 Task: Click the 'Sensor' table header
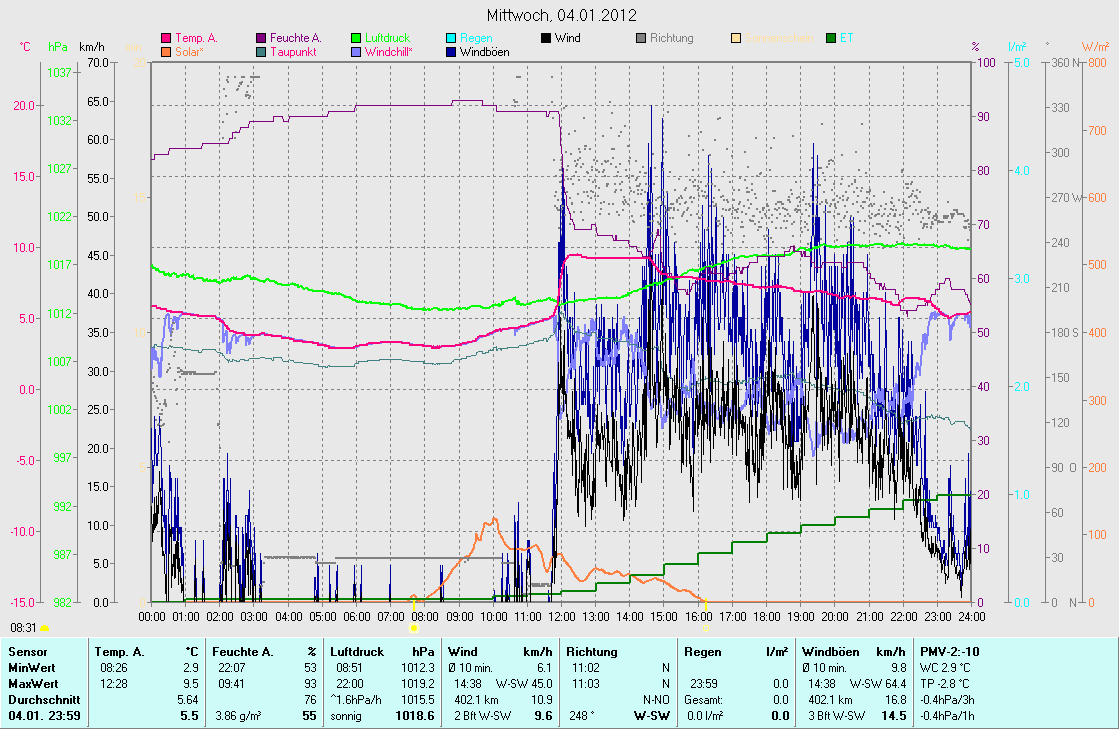click(28, 652)
